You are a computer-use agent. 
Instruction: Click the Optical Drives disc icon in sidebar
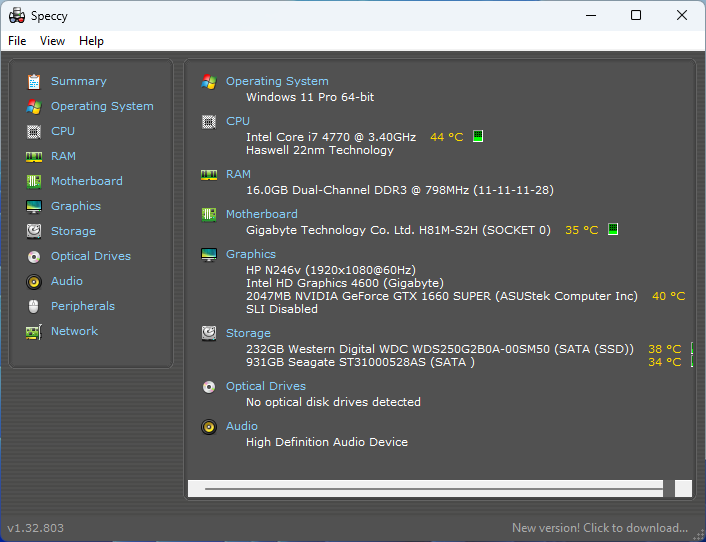[34, 257]
